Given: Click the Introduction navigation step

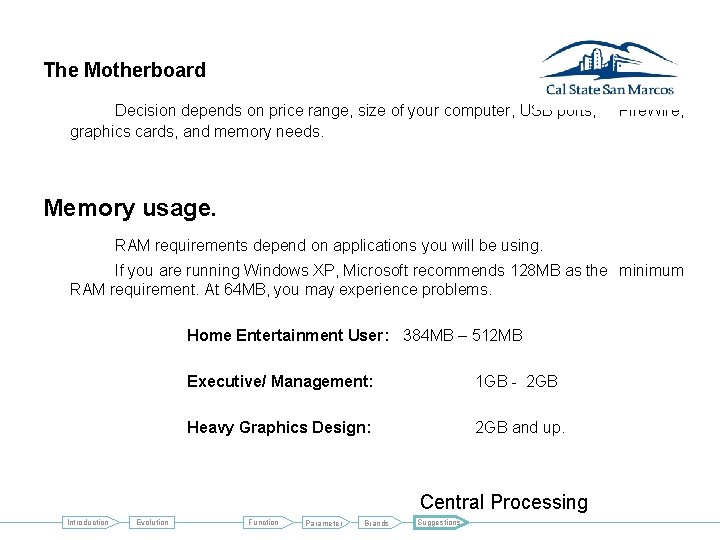Looking at the screenshot, I should (x=90, y=523).
